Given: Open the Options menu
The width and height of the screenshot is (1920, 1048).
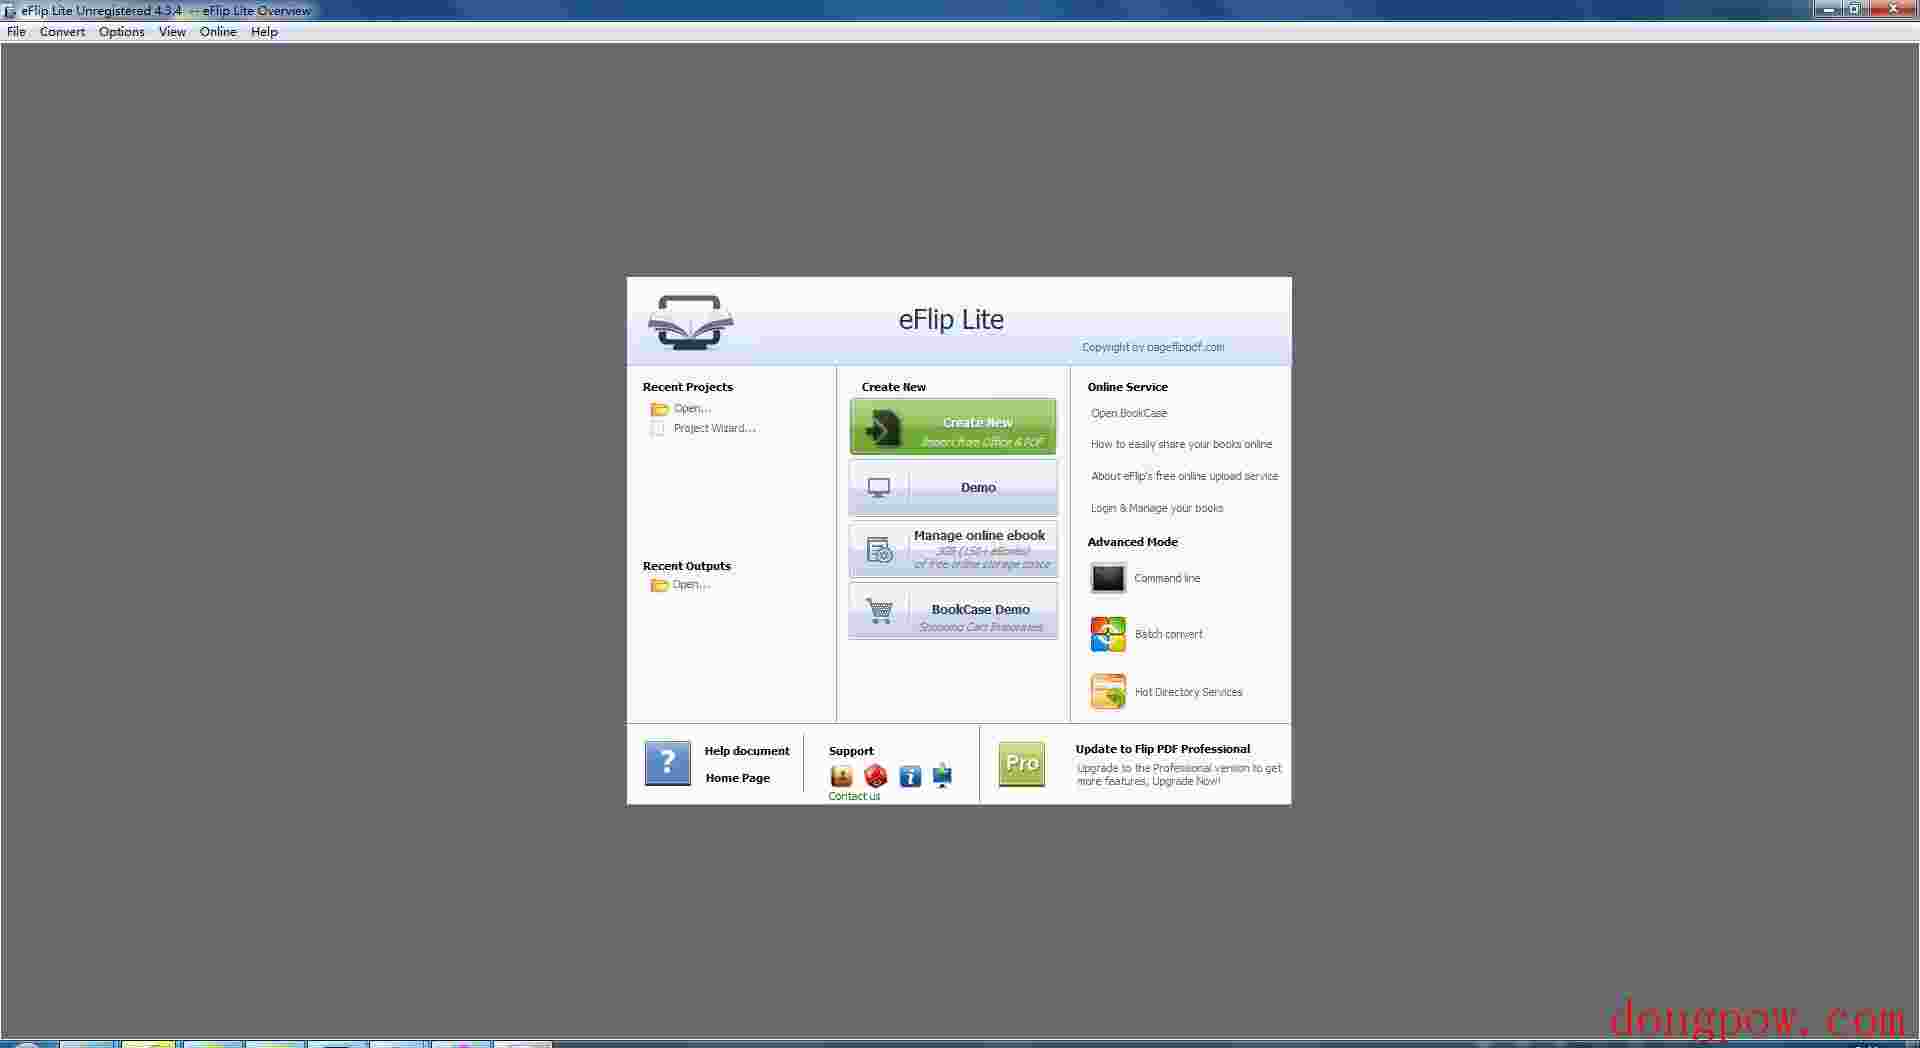Looking at the screenshot, I should [122, 32].
